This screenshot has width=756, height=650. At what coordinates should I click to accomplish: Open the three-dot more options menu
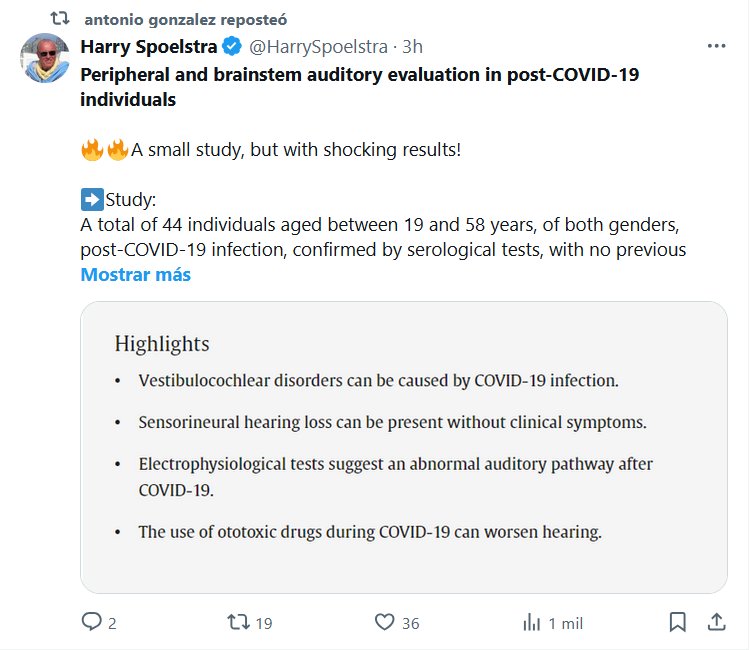tap(716, 46)
